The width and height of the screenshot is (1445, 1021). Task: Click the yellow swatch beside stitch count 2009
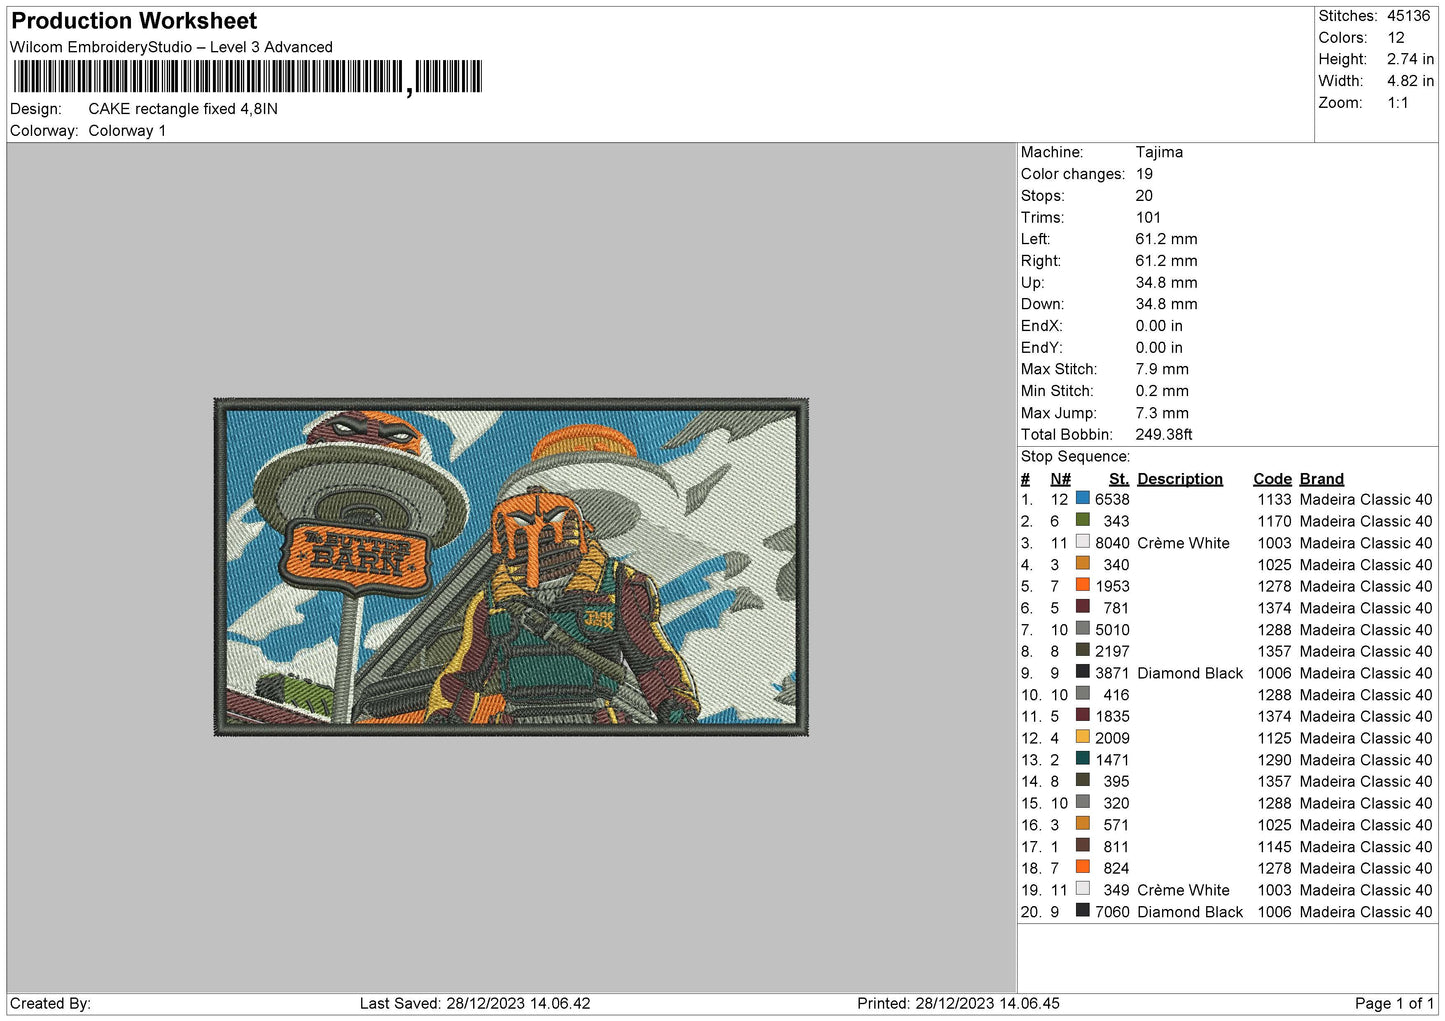tap(1082, 737)
